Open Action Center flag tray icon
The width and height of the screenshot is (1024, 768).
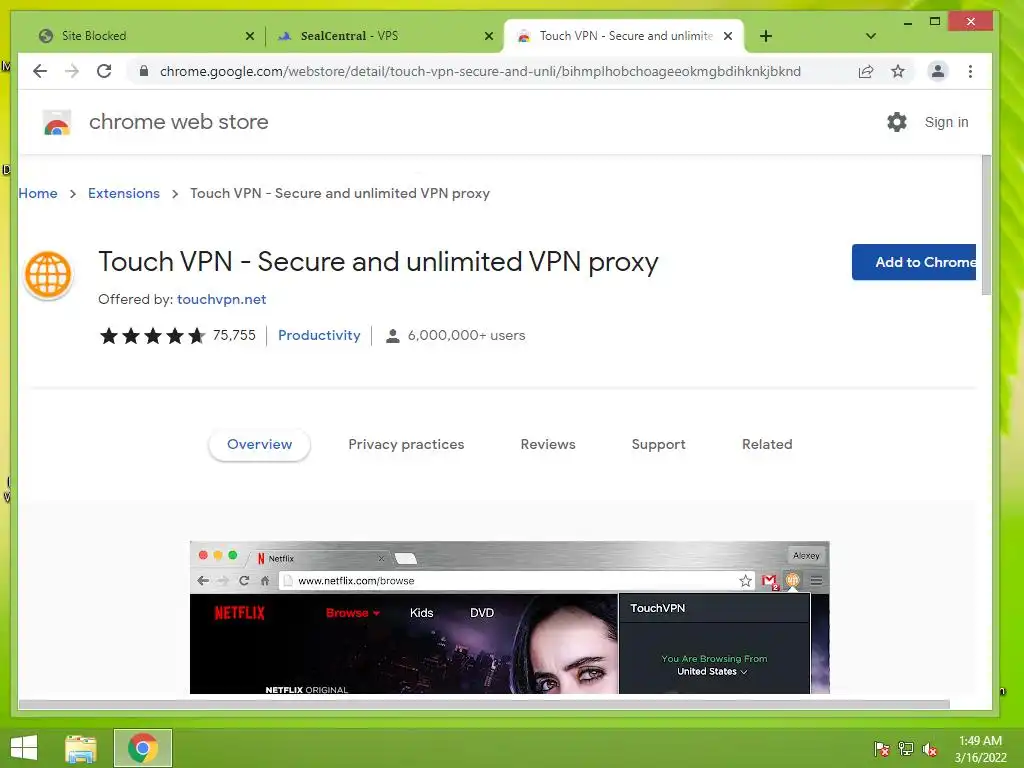[x=882, y=749]
